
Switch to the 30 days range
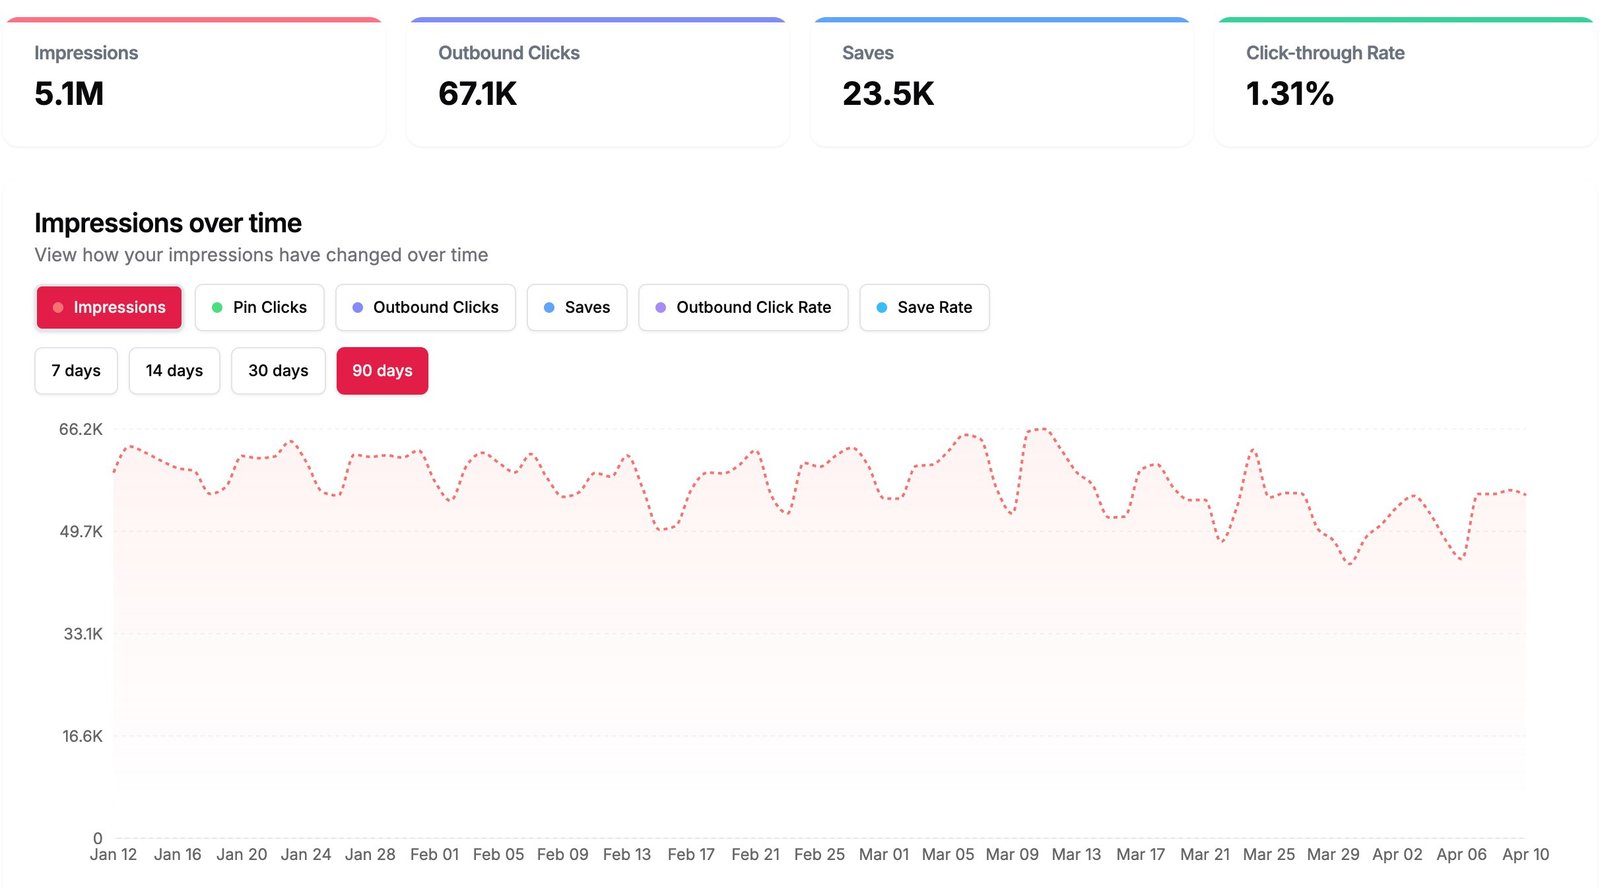click(278, 371)
